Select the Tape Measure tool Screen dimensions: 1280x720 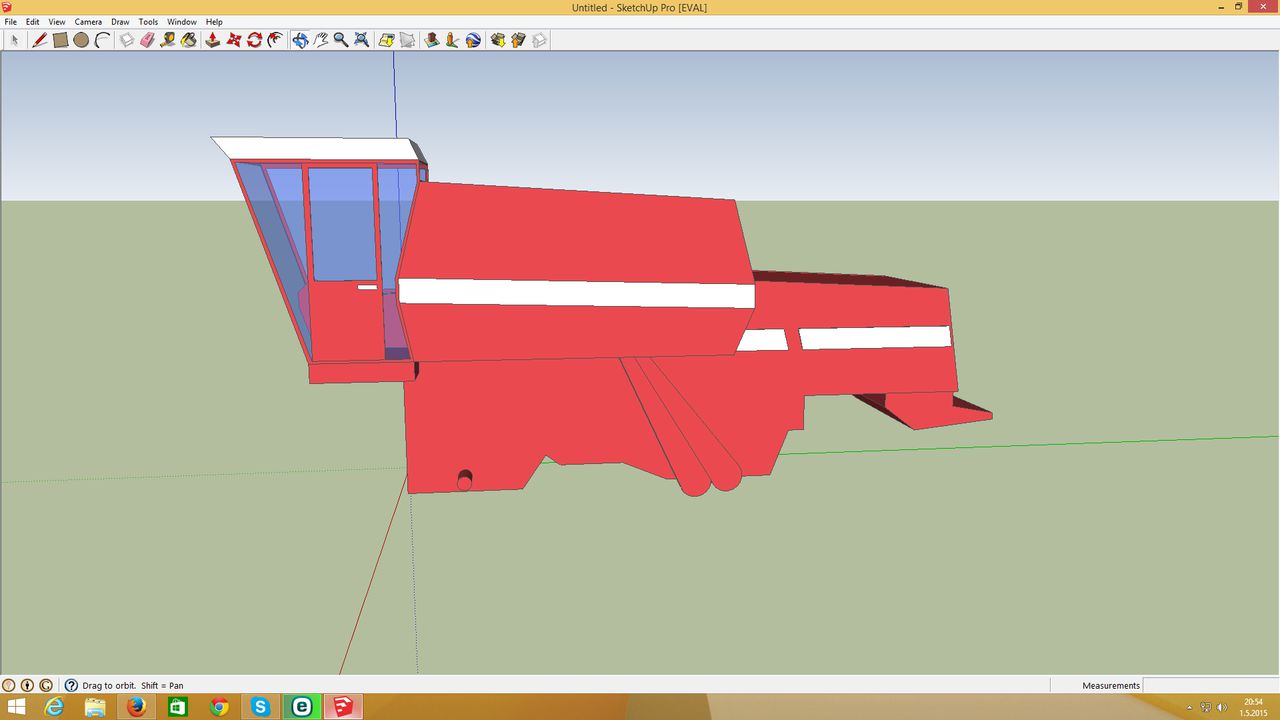pos(168,40)
